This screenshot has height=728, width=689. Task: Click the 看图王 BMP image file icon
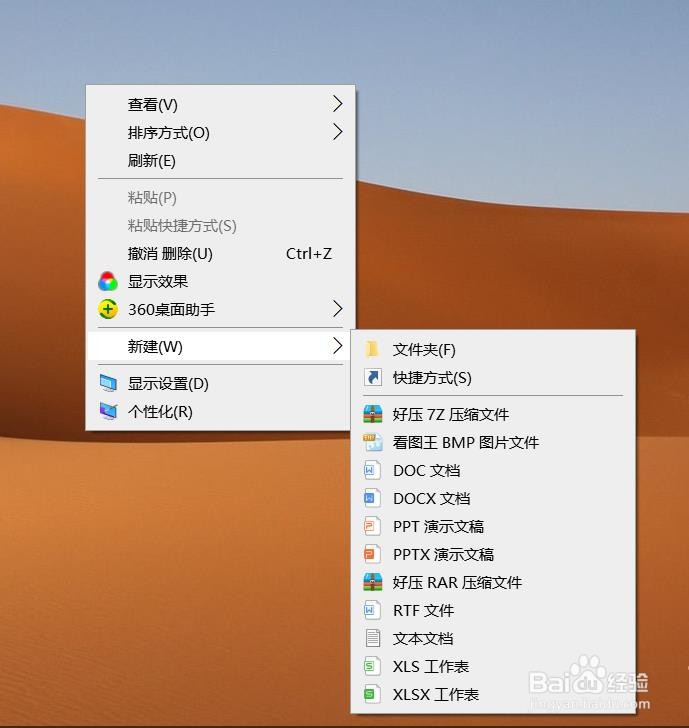coord(373,442)
